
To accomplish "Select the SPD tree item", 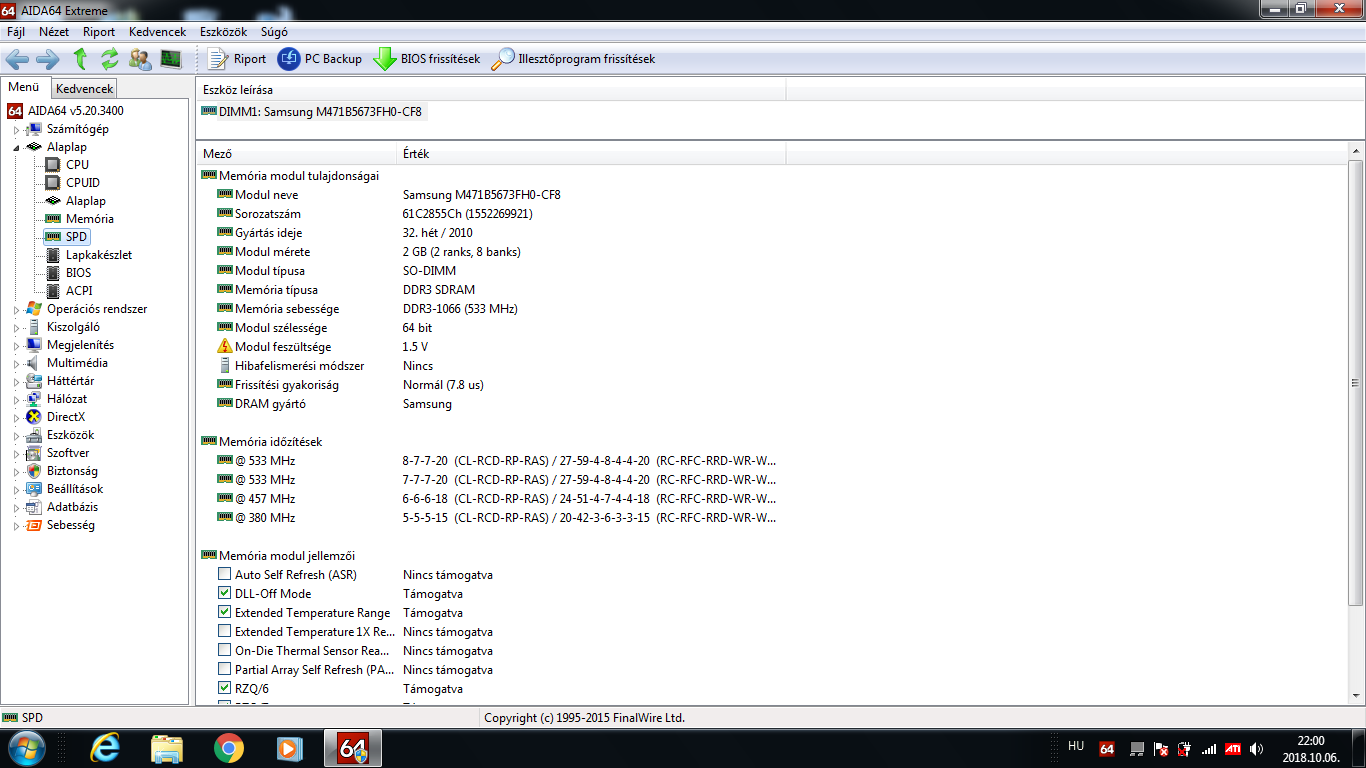I will pyautogui.click(x=67, y=237).
